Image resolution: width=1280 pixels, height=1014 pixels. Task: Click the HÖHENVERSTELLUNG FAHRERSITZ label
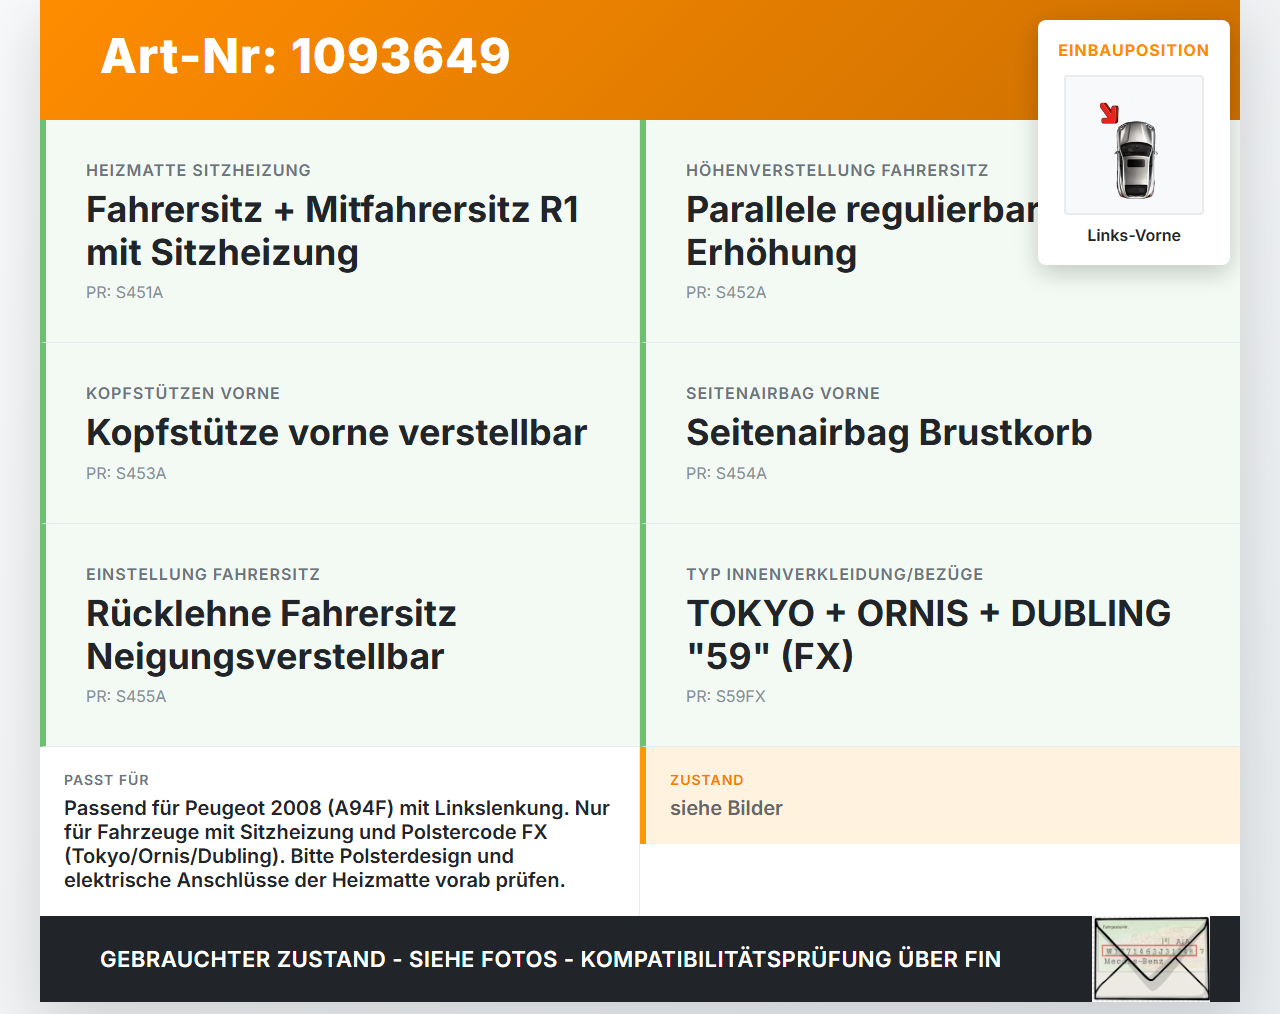click(x=837, y=170)
